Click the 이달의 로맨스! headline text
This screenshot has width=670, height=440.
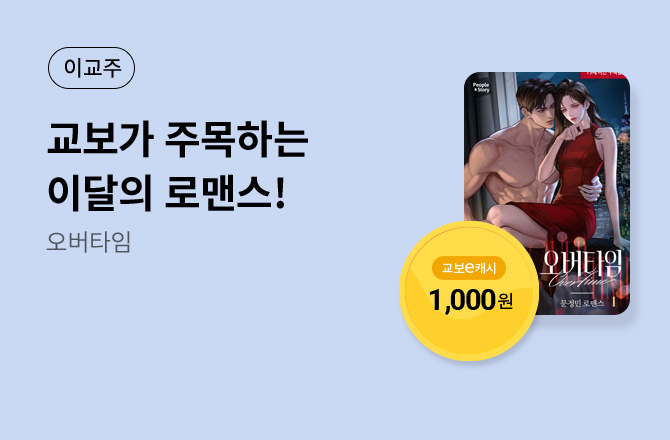point(166,193)
